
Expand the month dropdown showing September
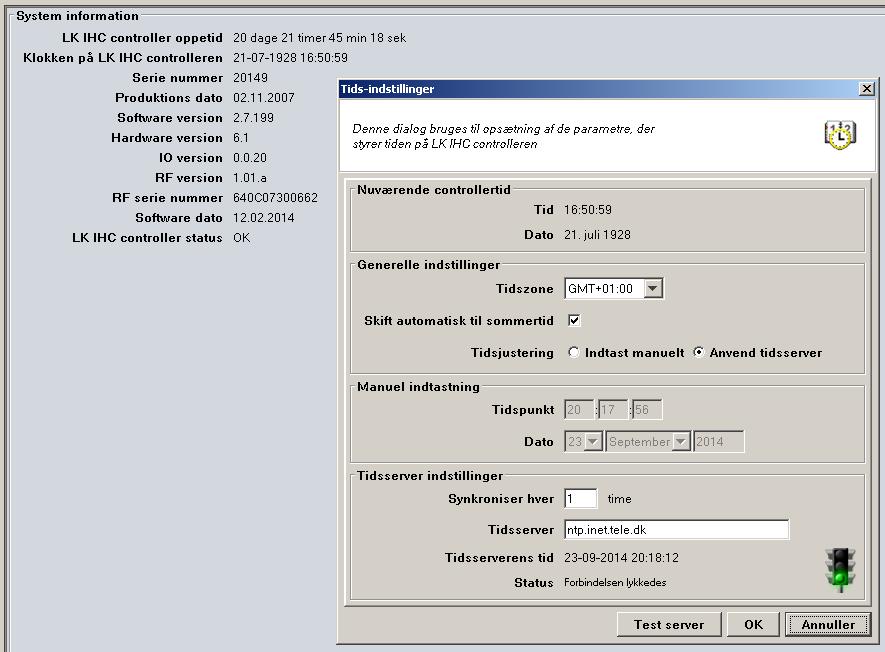click(x=681, y=442)
